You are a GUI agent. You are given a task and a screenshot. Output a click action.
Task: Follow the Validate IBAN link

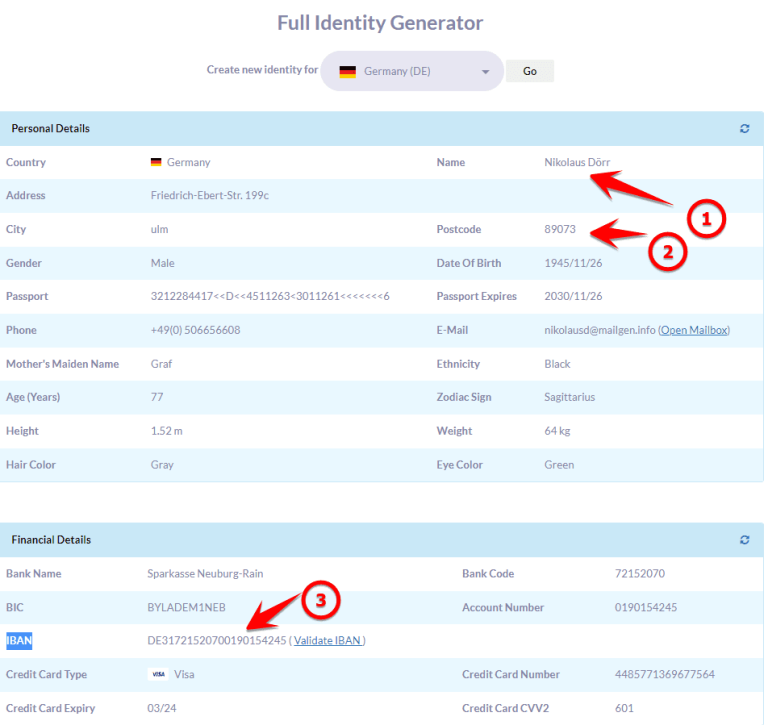[x=327, y=641]
